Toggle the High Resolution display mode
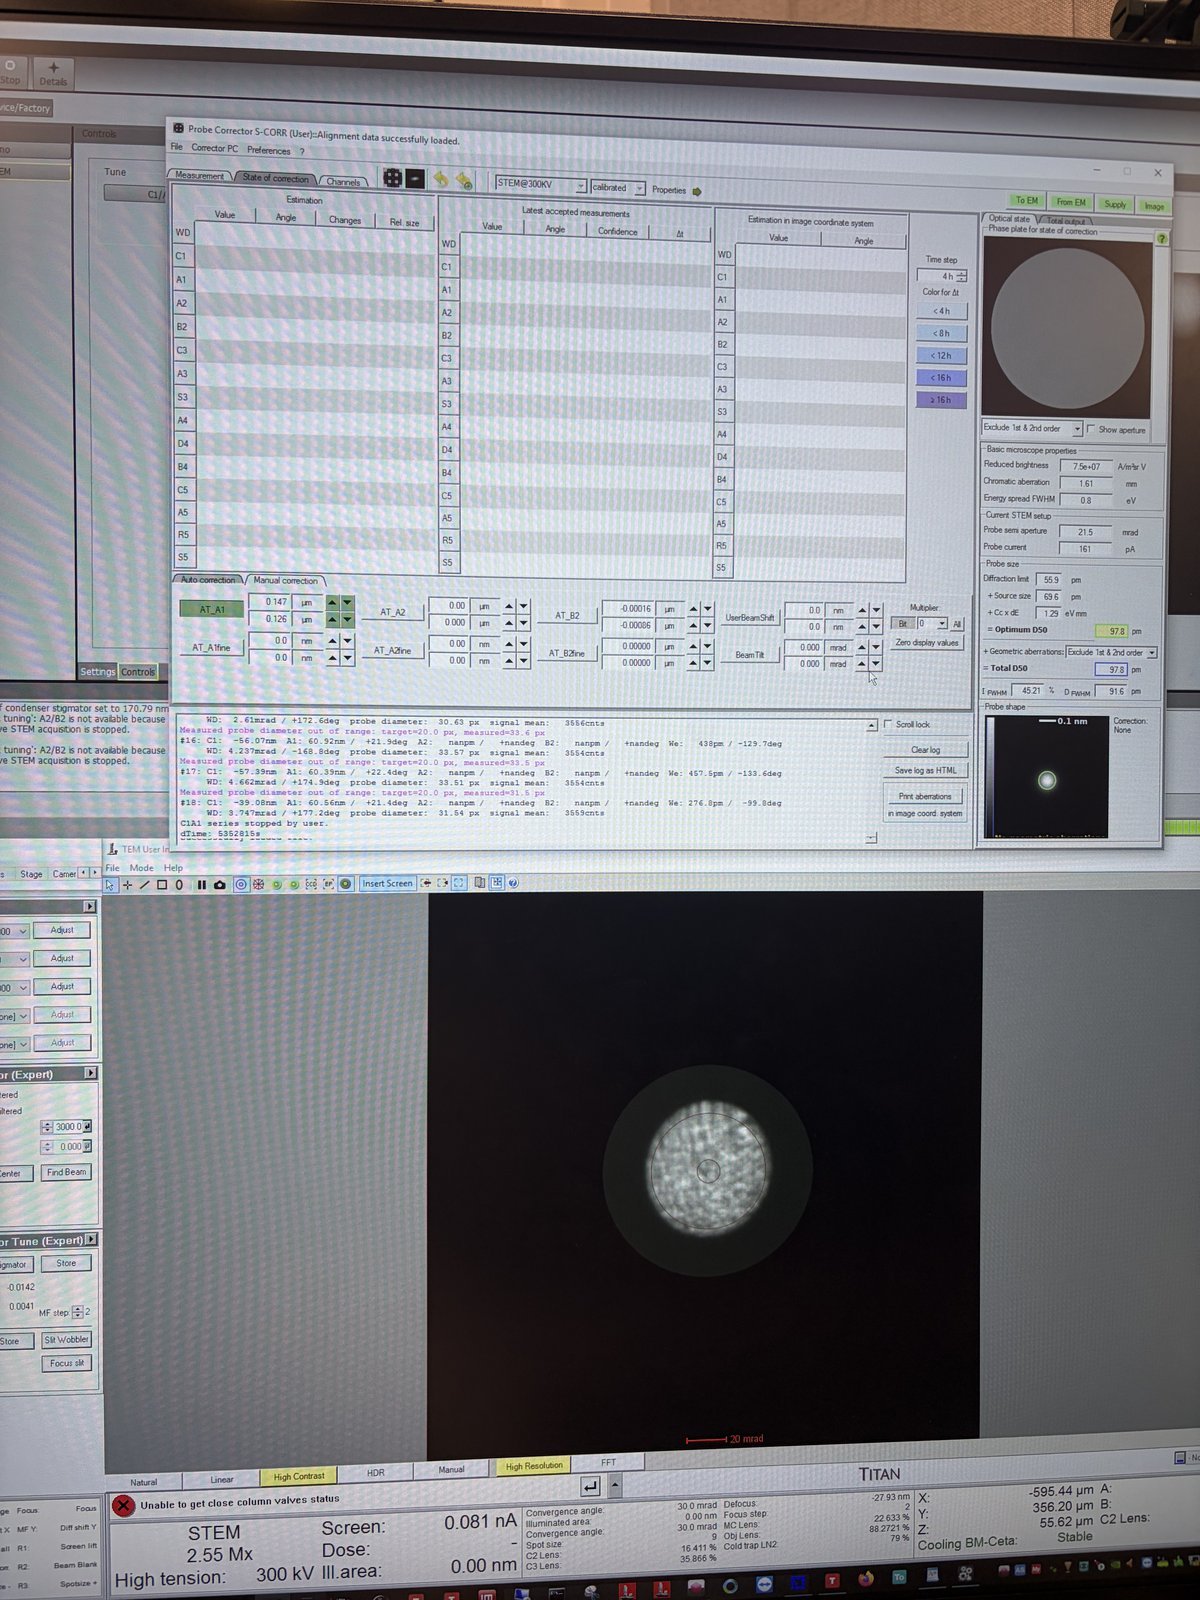1200x1600 pixels. point(534,1466)
